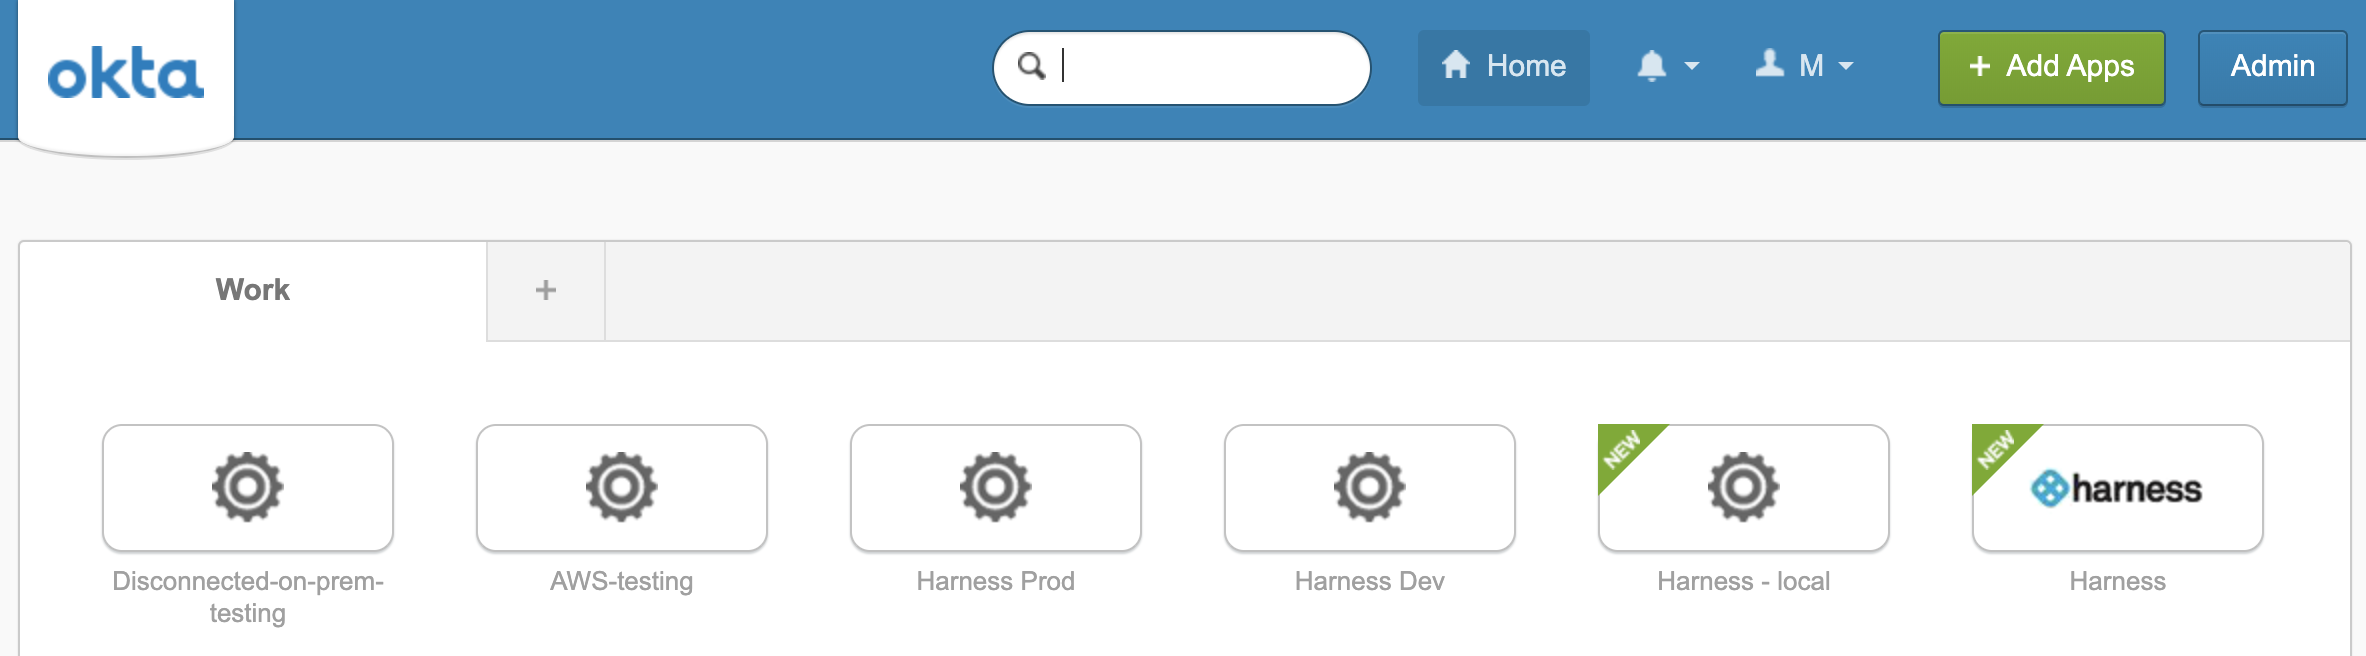Screen dimensions: 2366x656
Task: Click the dropdown arrow beside the bell
Action: pos(1692,66)
